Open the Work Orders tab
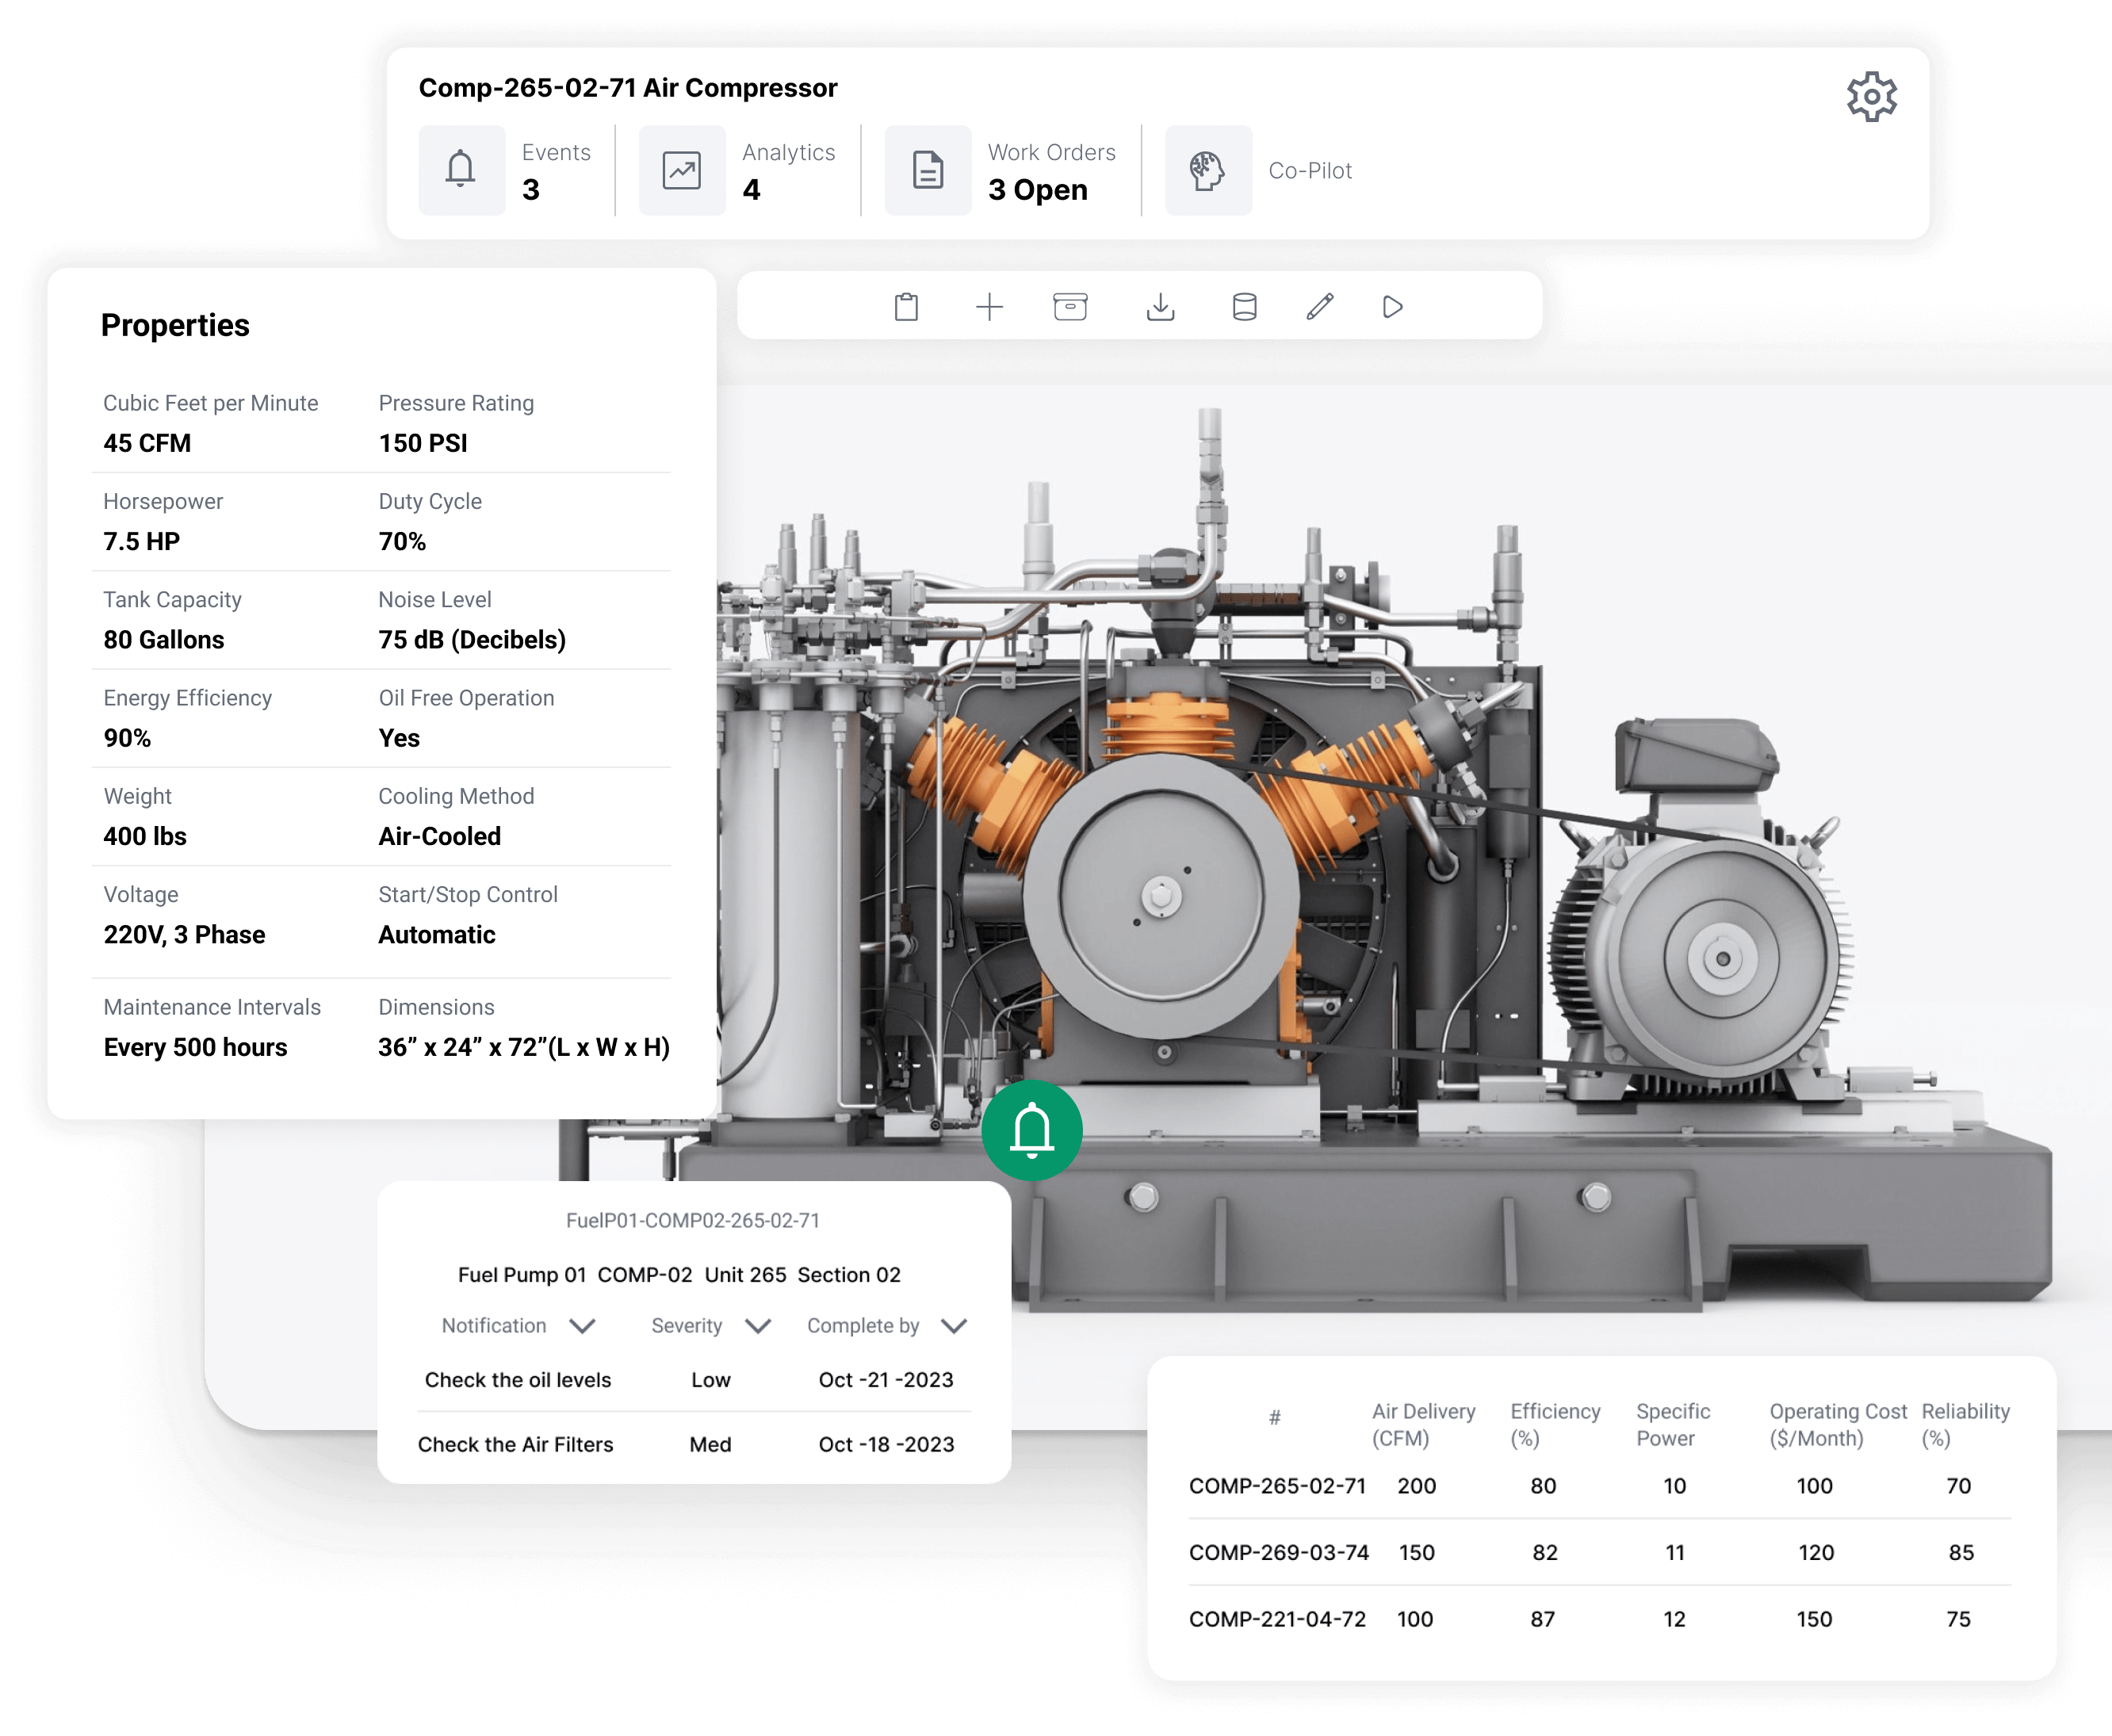 click(1000, 170)
